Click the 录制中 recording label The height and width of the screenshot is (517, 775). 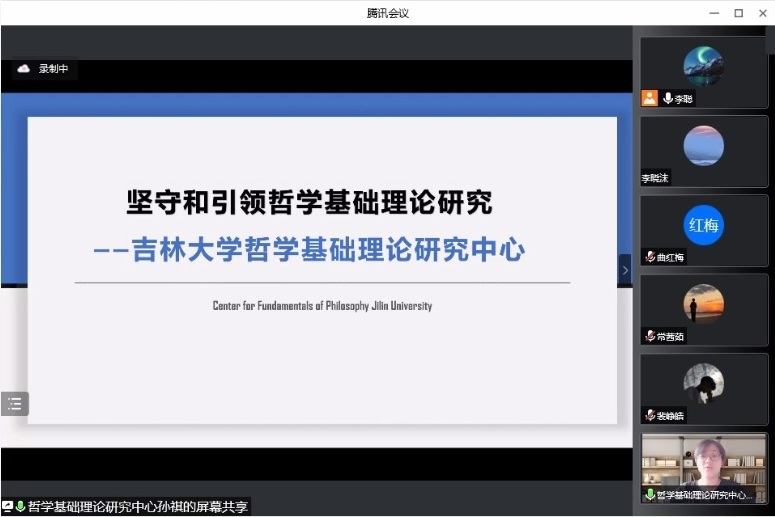(53, 69)
